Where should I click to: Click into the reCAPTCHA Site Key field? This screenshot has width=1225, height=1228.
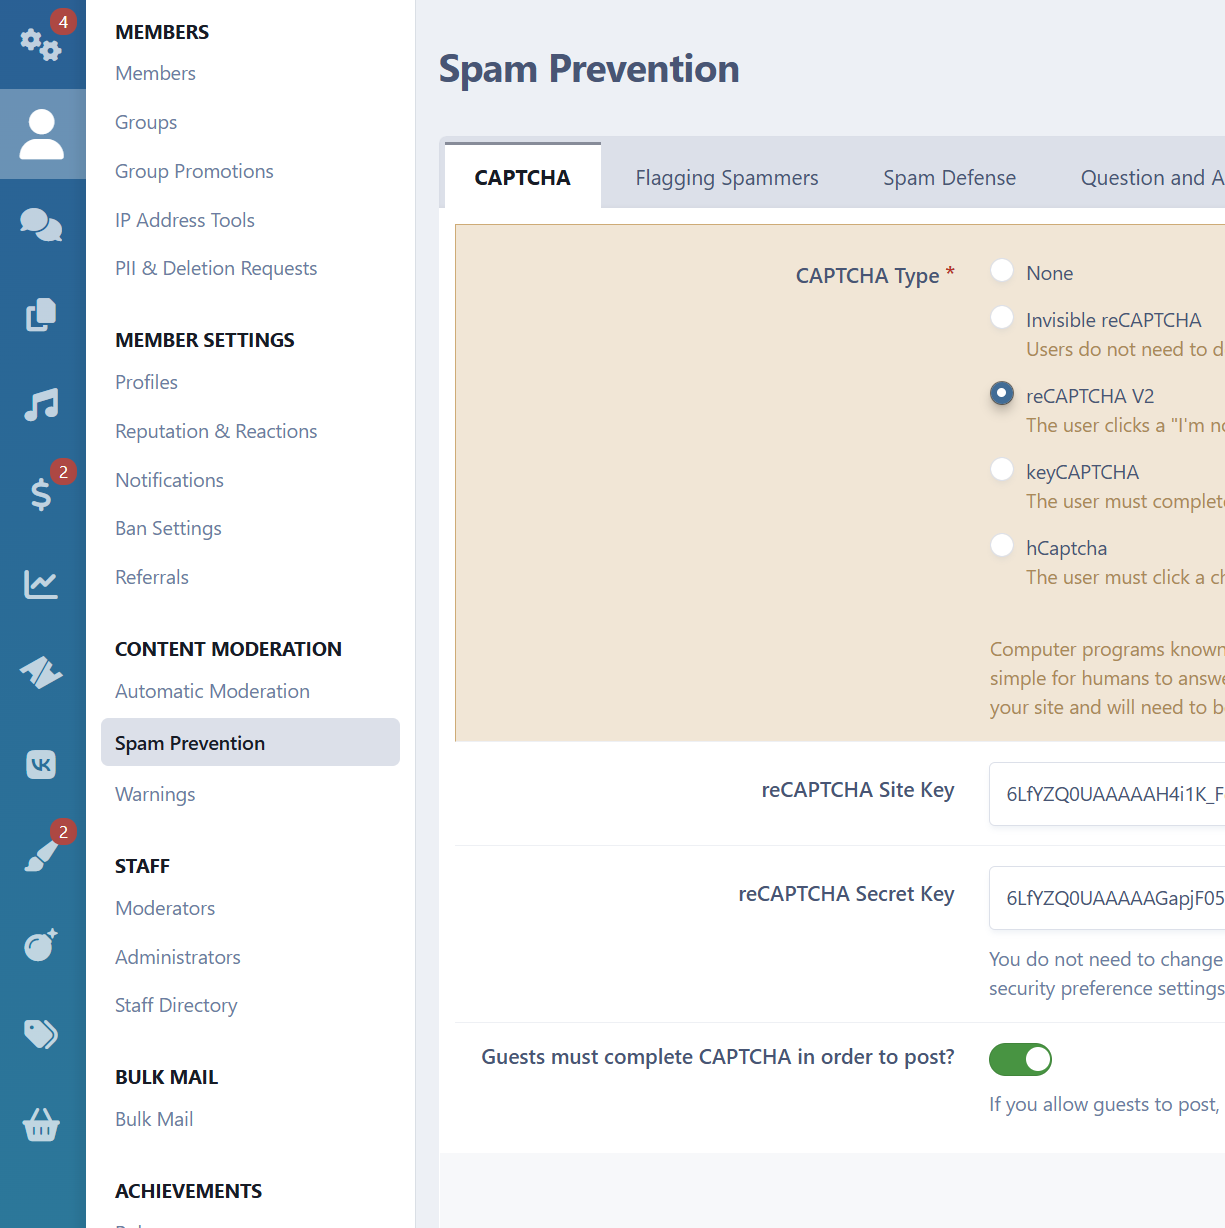(1107, 794)
